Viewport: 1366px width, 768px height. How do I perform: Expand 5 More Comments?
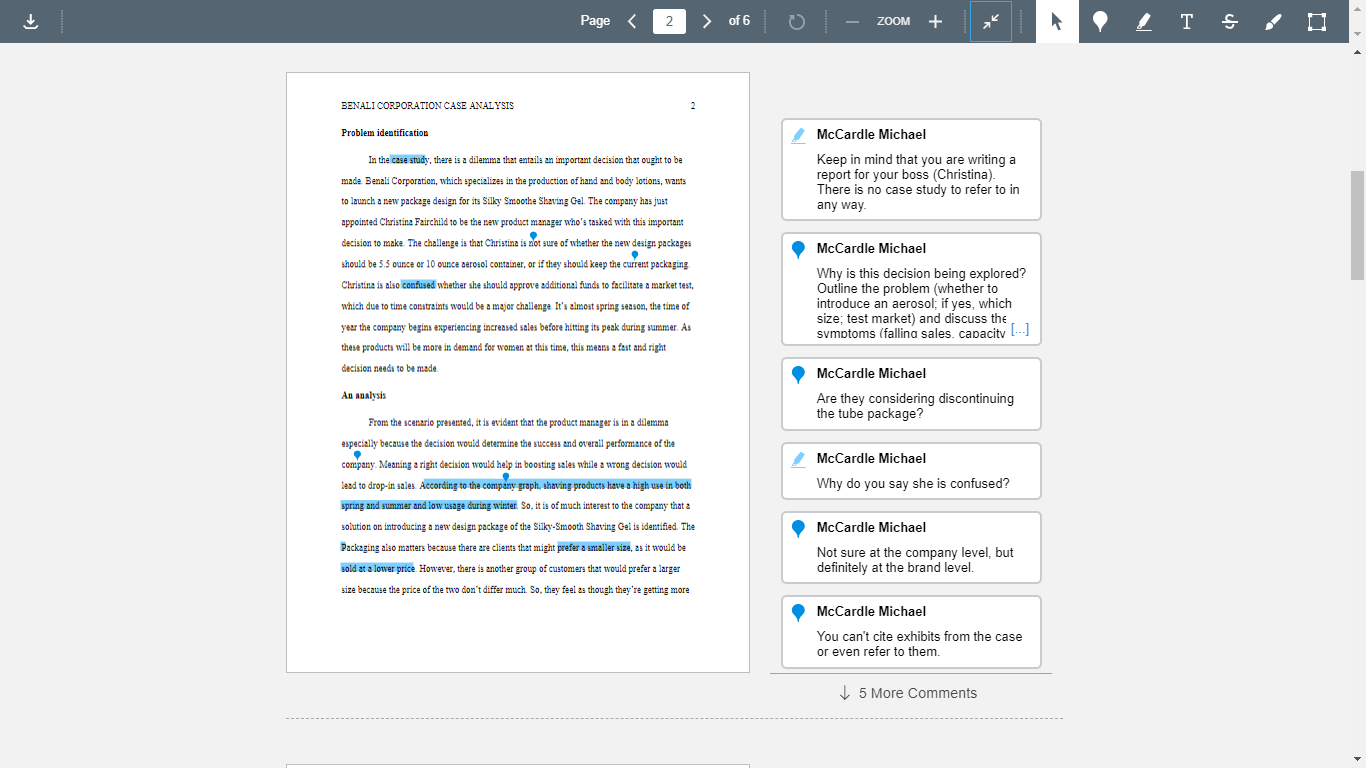908,693
